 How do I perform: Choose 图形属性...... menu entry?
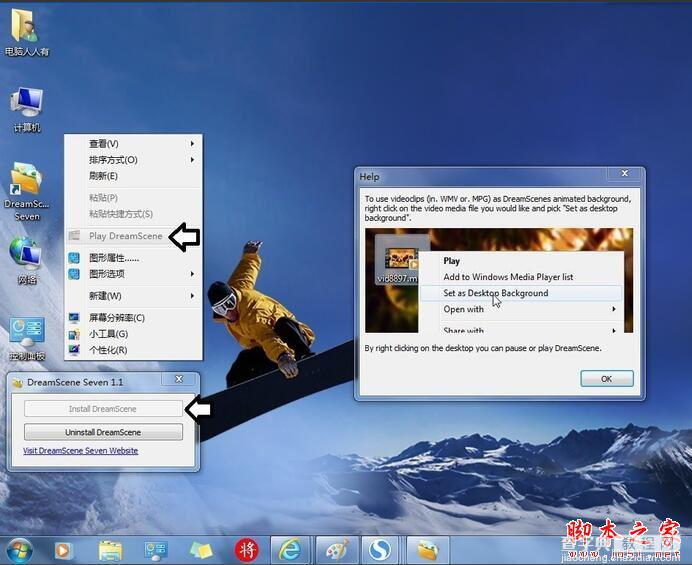[133, 258]
